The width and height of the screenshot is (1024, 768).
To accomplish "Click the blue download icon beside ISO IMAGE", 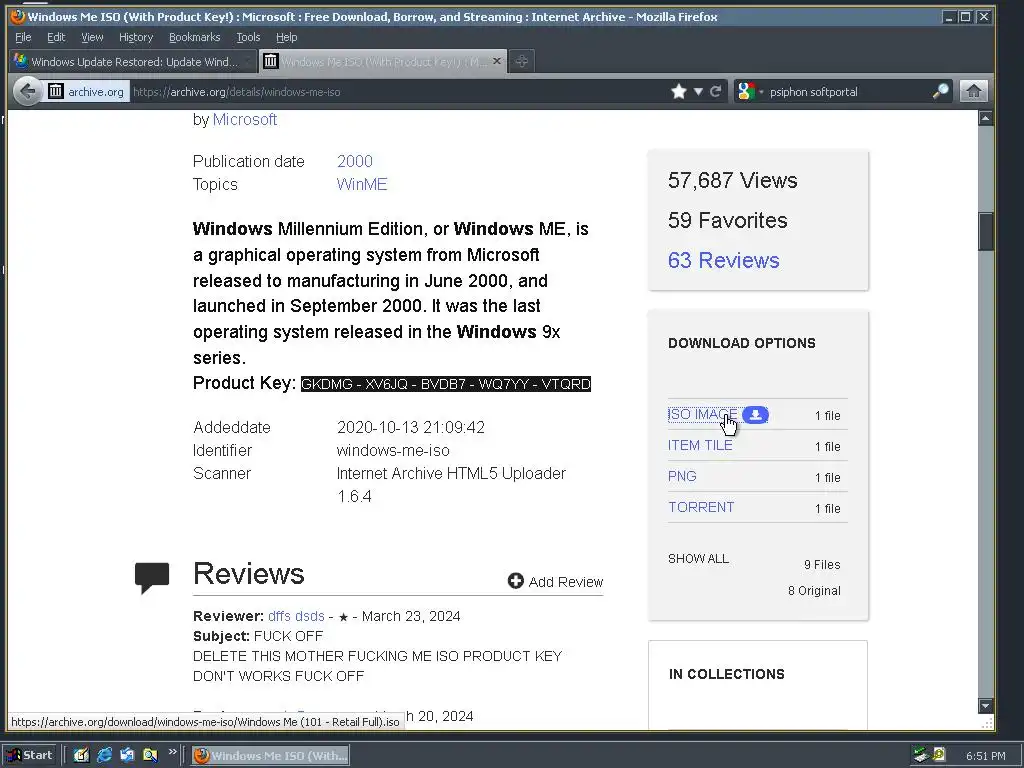I will tap(755, 415).
